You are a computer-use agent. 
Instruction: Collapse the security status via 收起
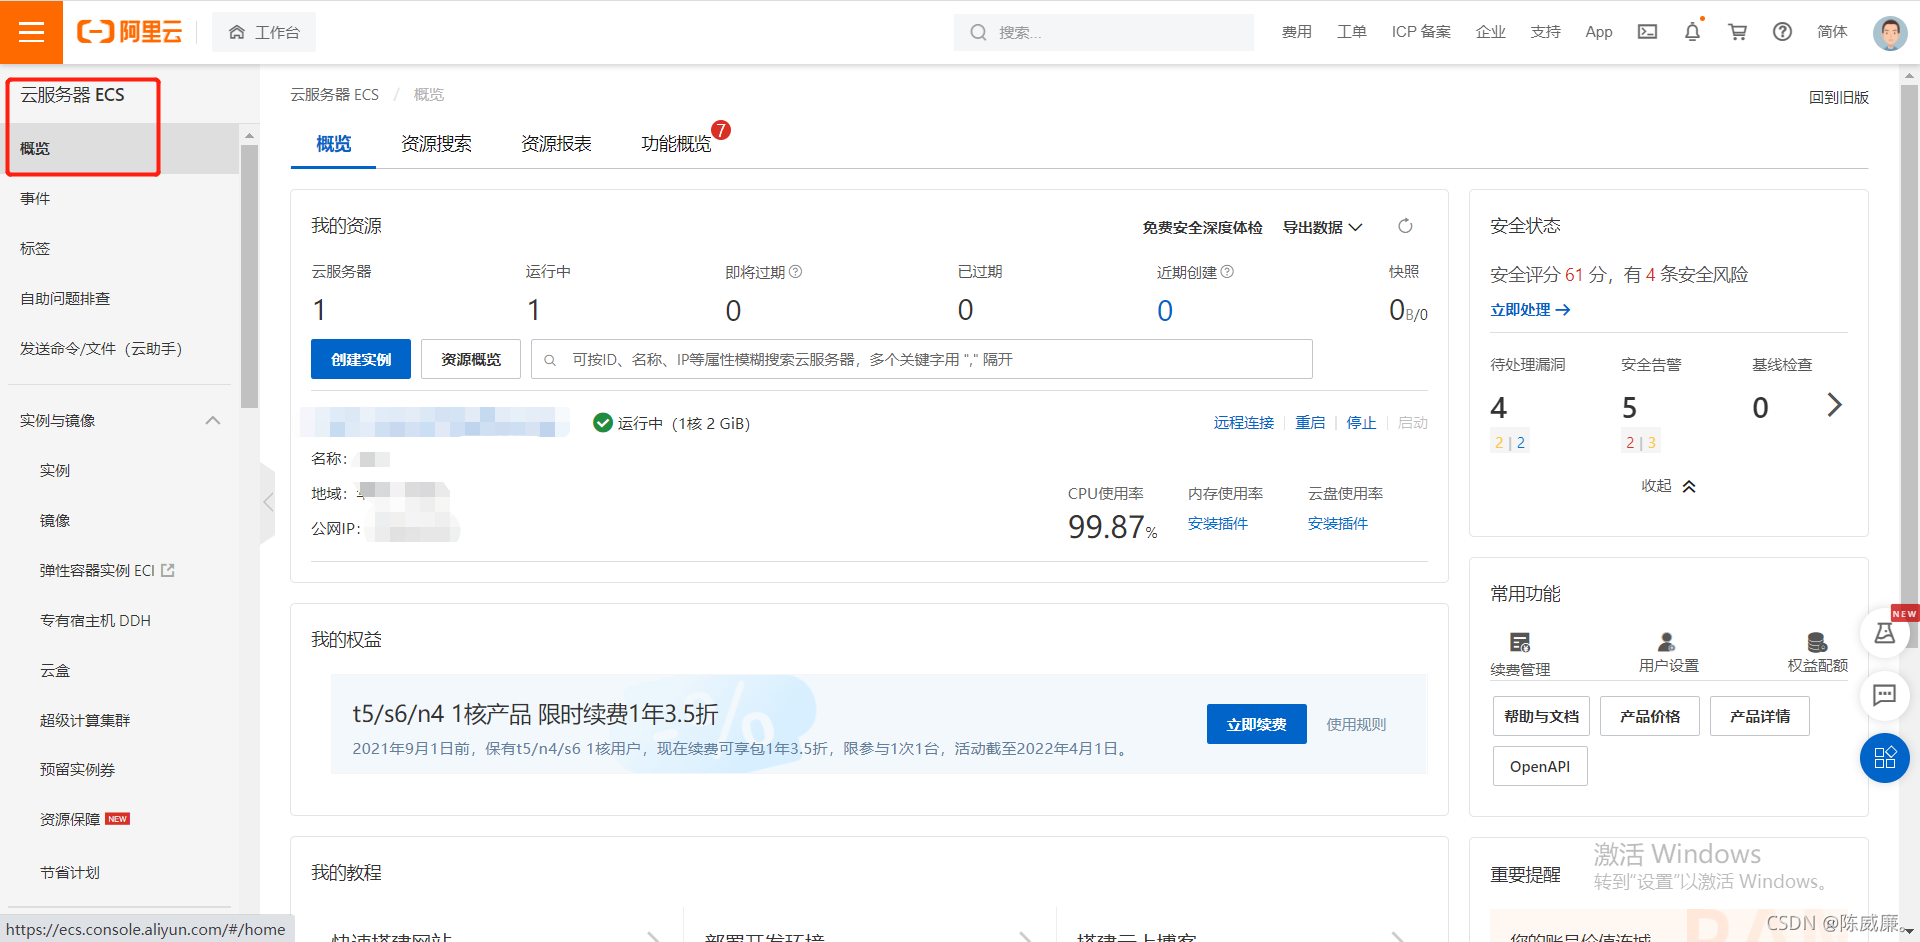pos(1668,486)
